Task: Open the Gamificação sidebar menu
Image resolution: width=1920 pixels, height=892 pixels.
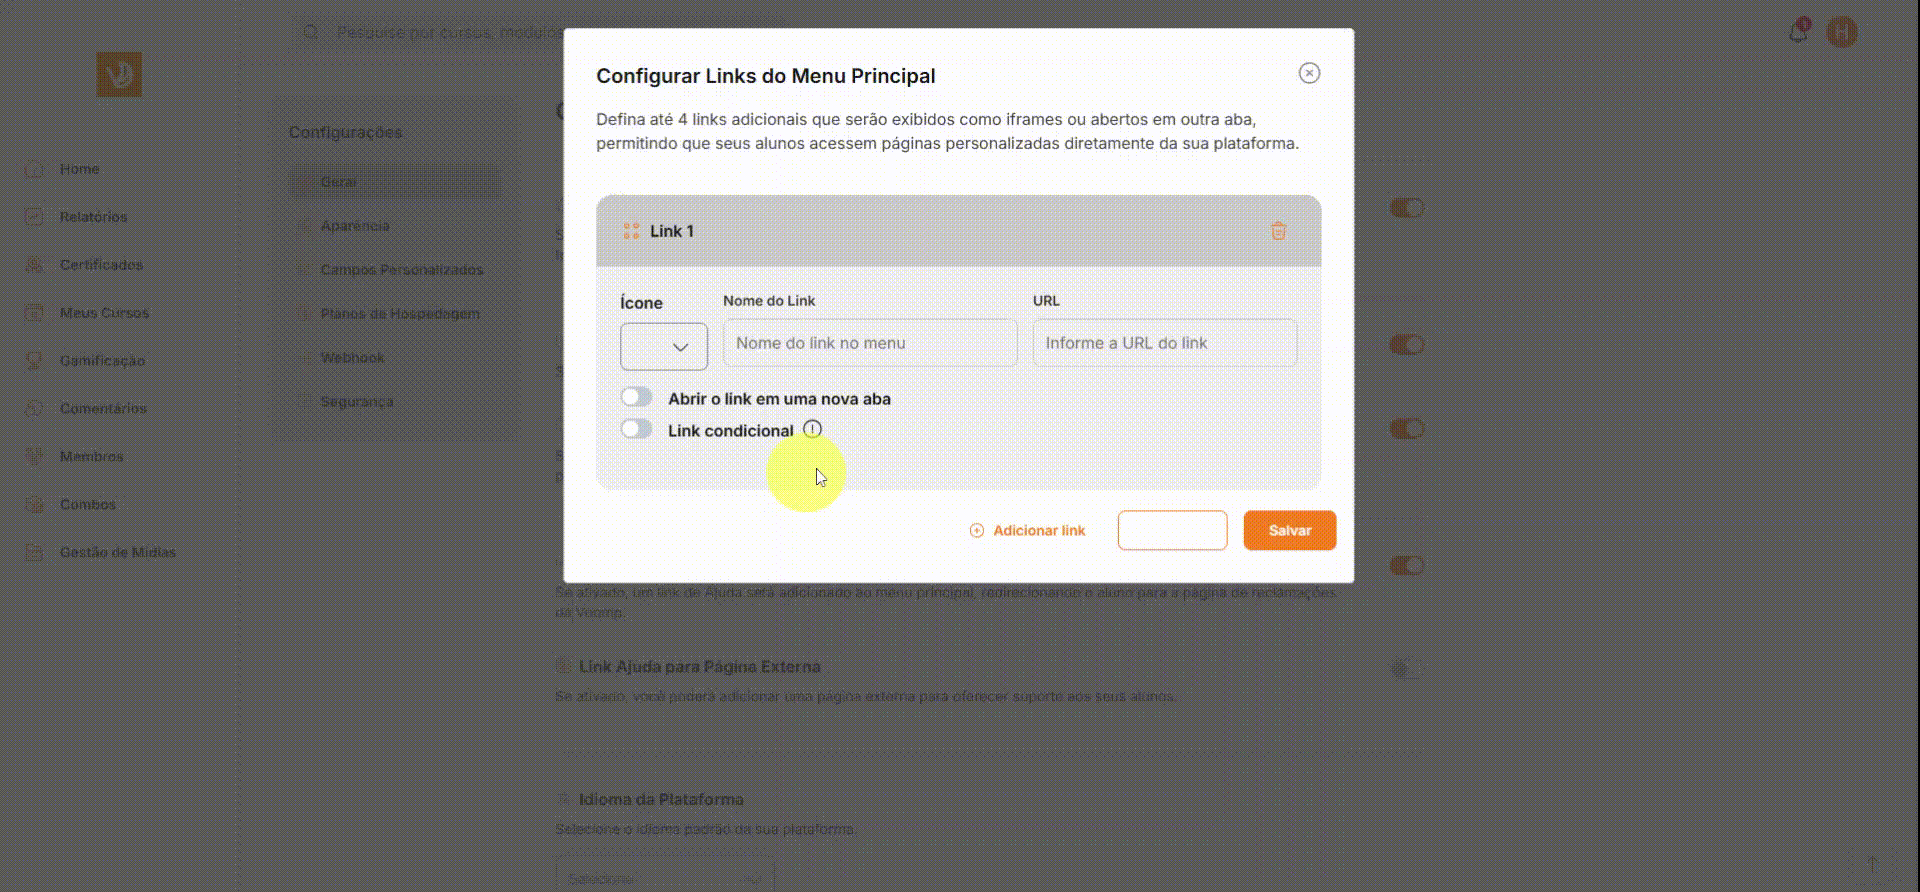Action: tap(102, 360)
